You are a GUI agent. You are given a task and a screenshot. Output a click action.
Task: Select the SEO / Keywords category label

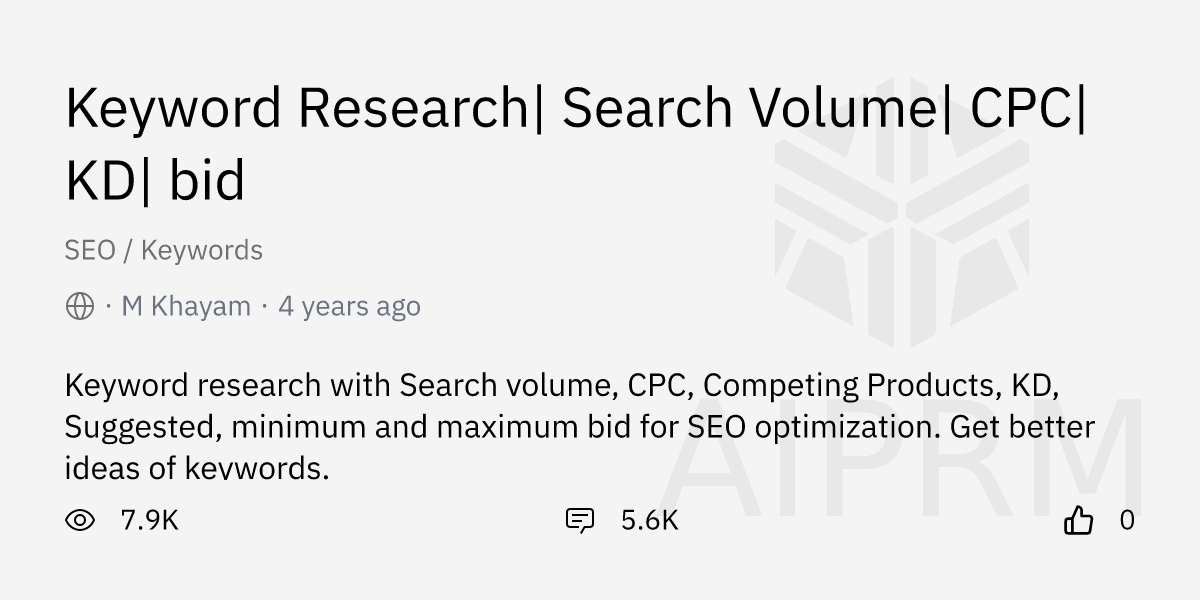(164, 250)
